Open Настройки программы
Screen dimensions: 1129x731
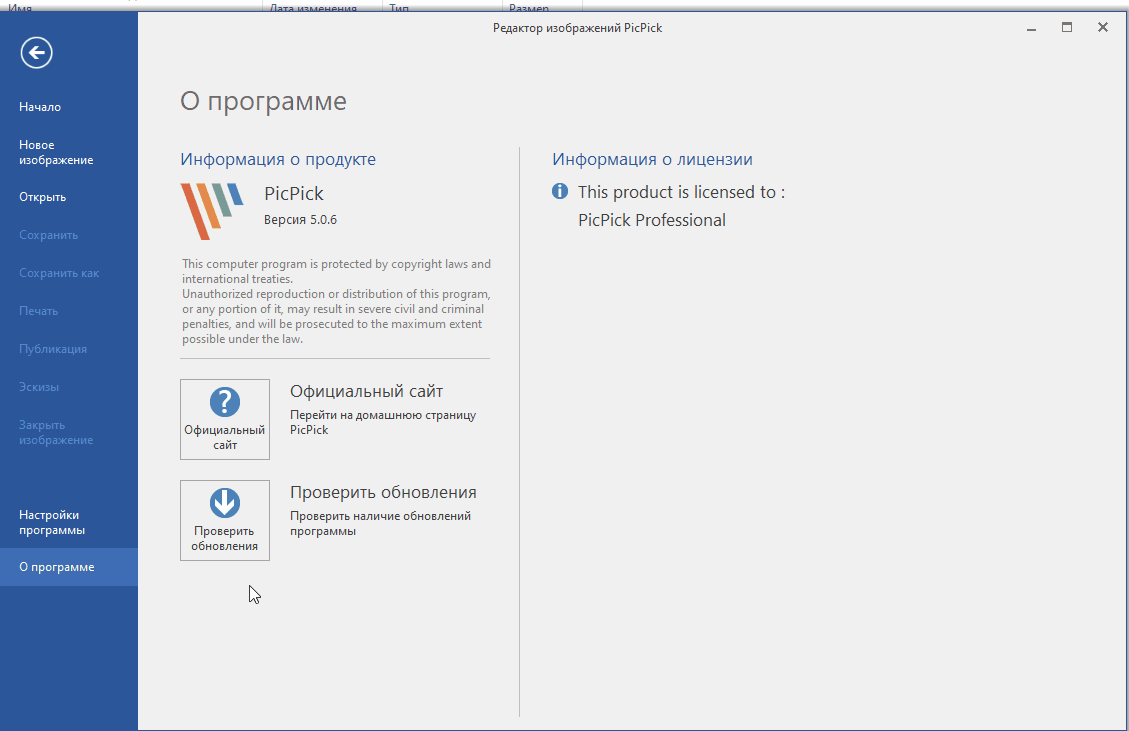pos(52,522)
